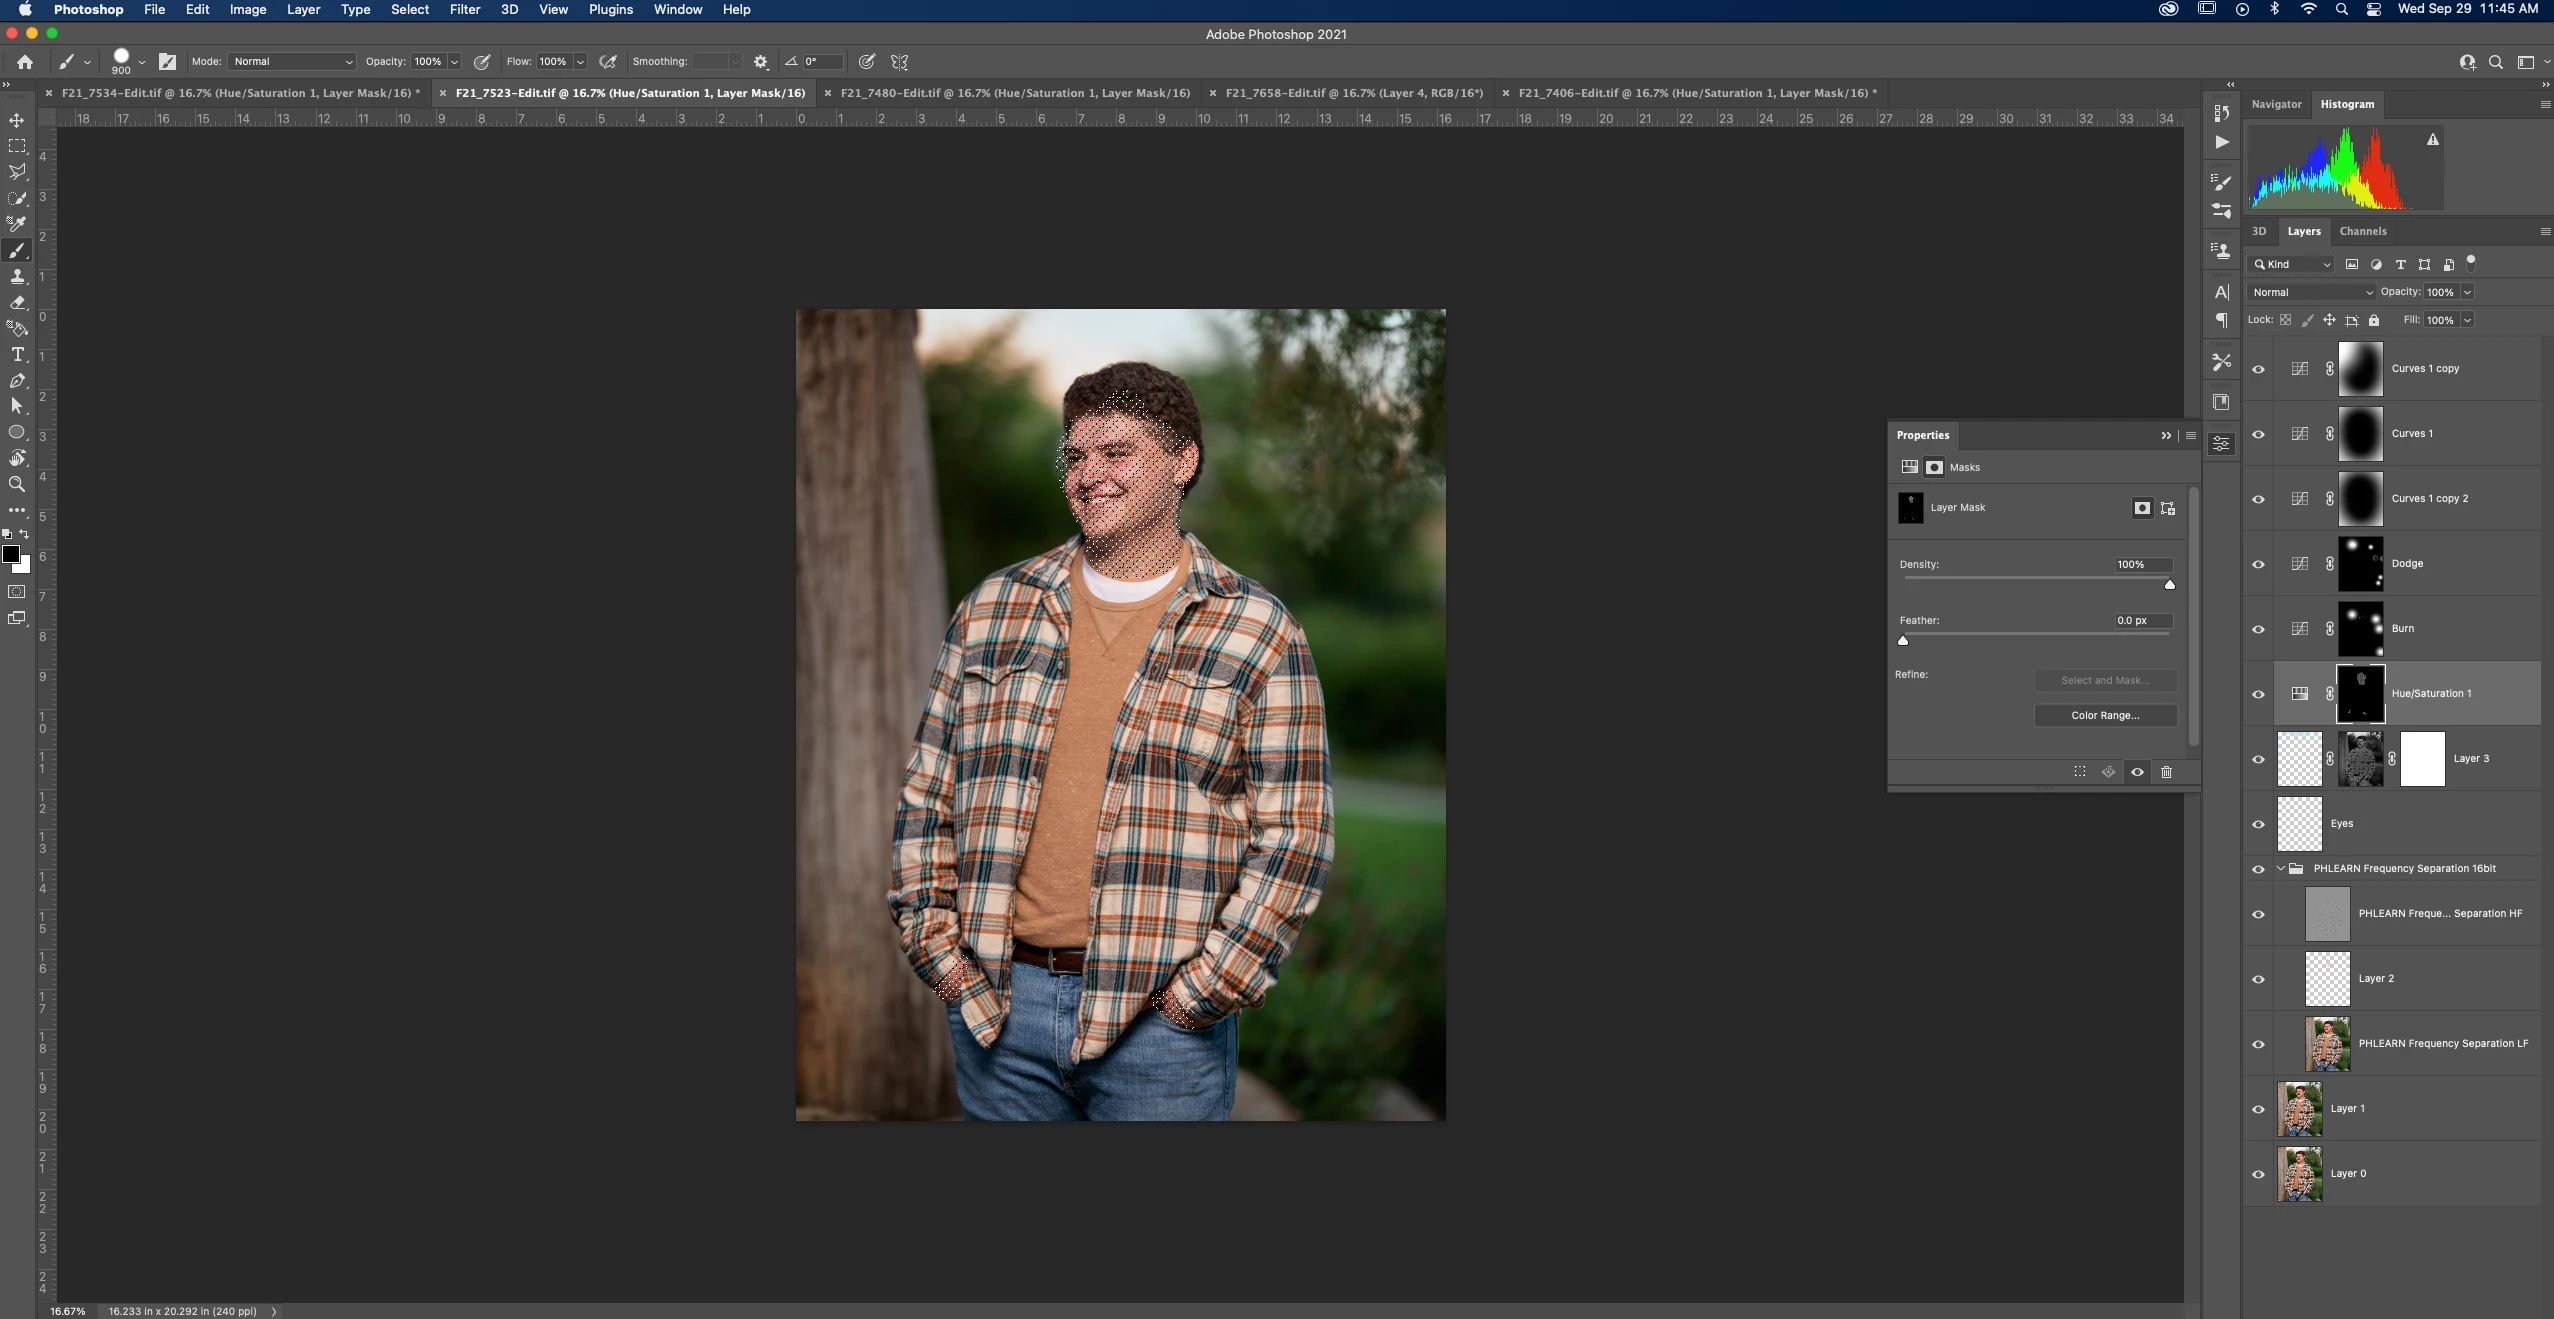
Task: Open the Filter menu
Action: (464, 10)
